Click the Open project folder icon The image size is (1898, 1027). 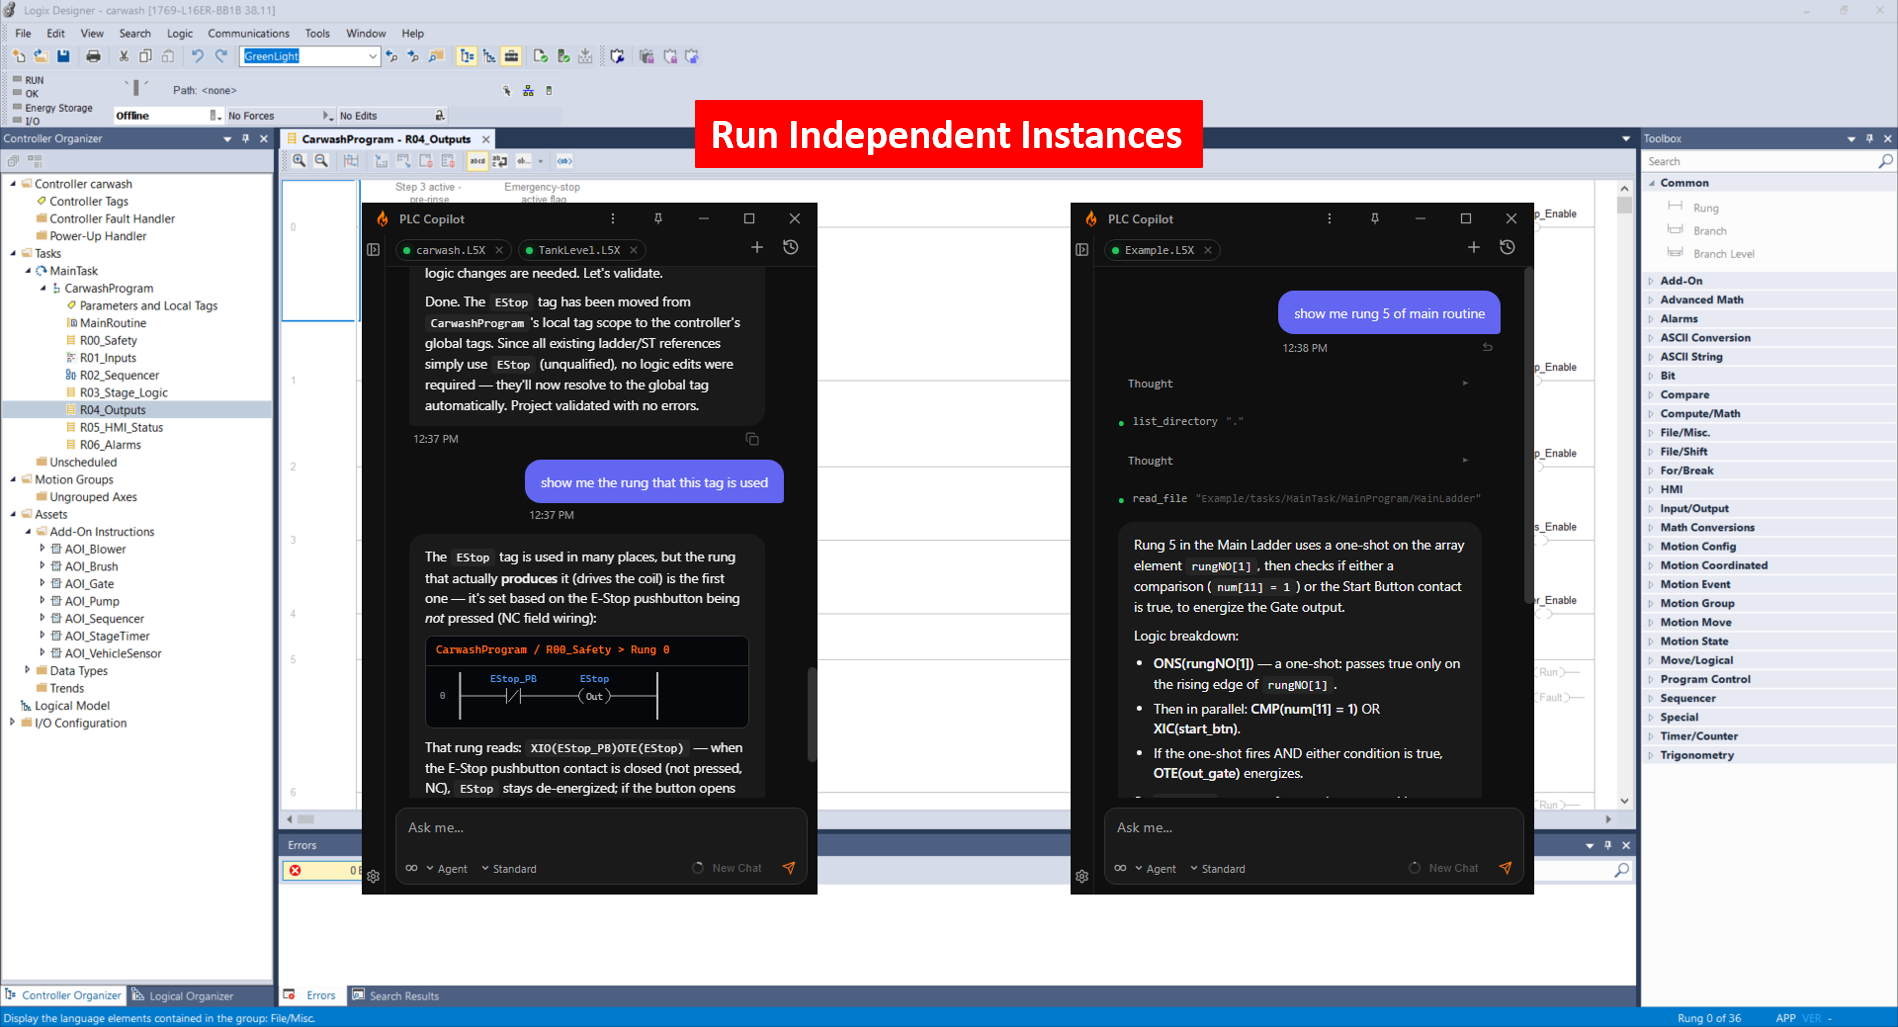tap(41, 56)
